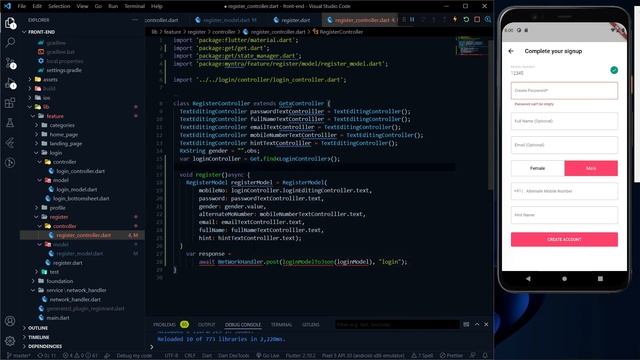
Task: Collapse the feature folder
Action: coord(55,116)
